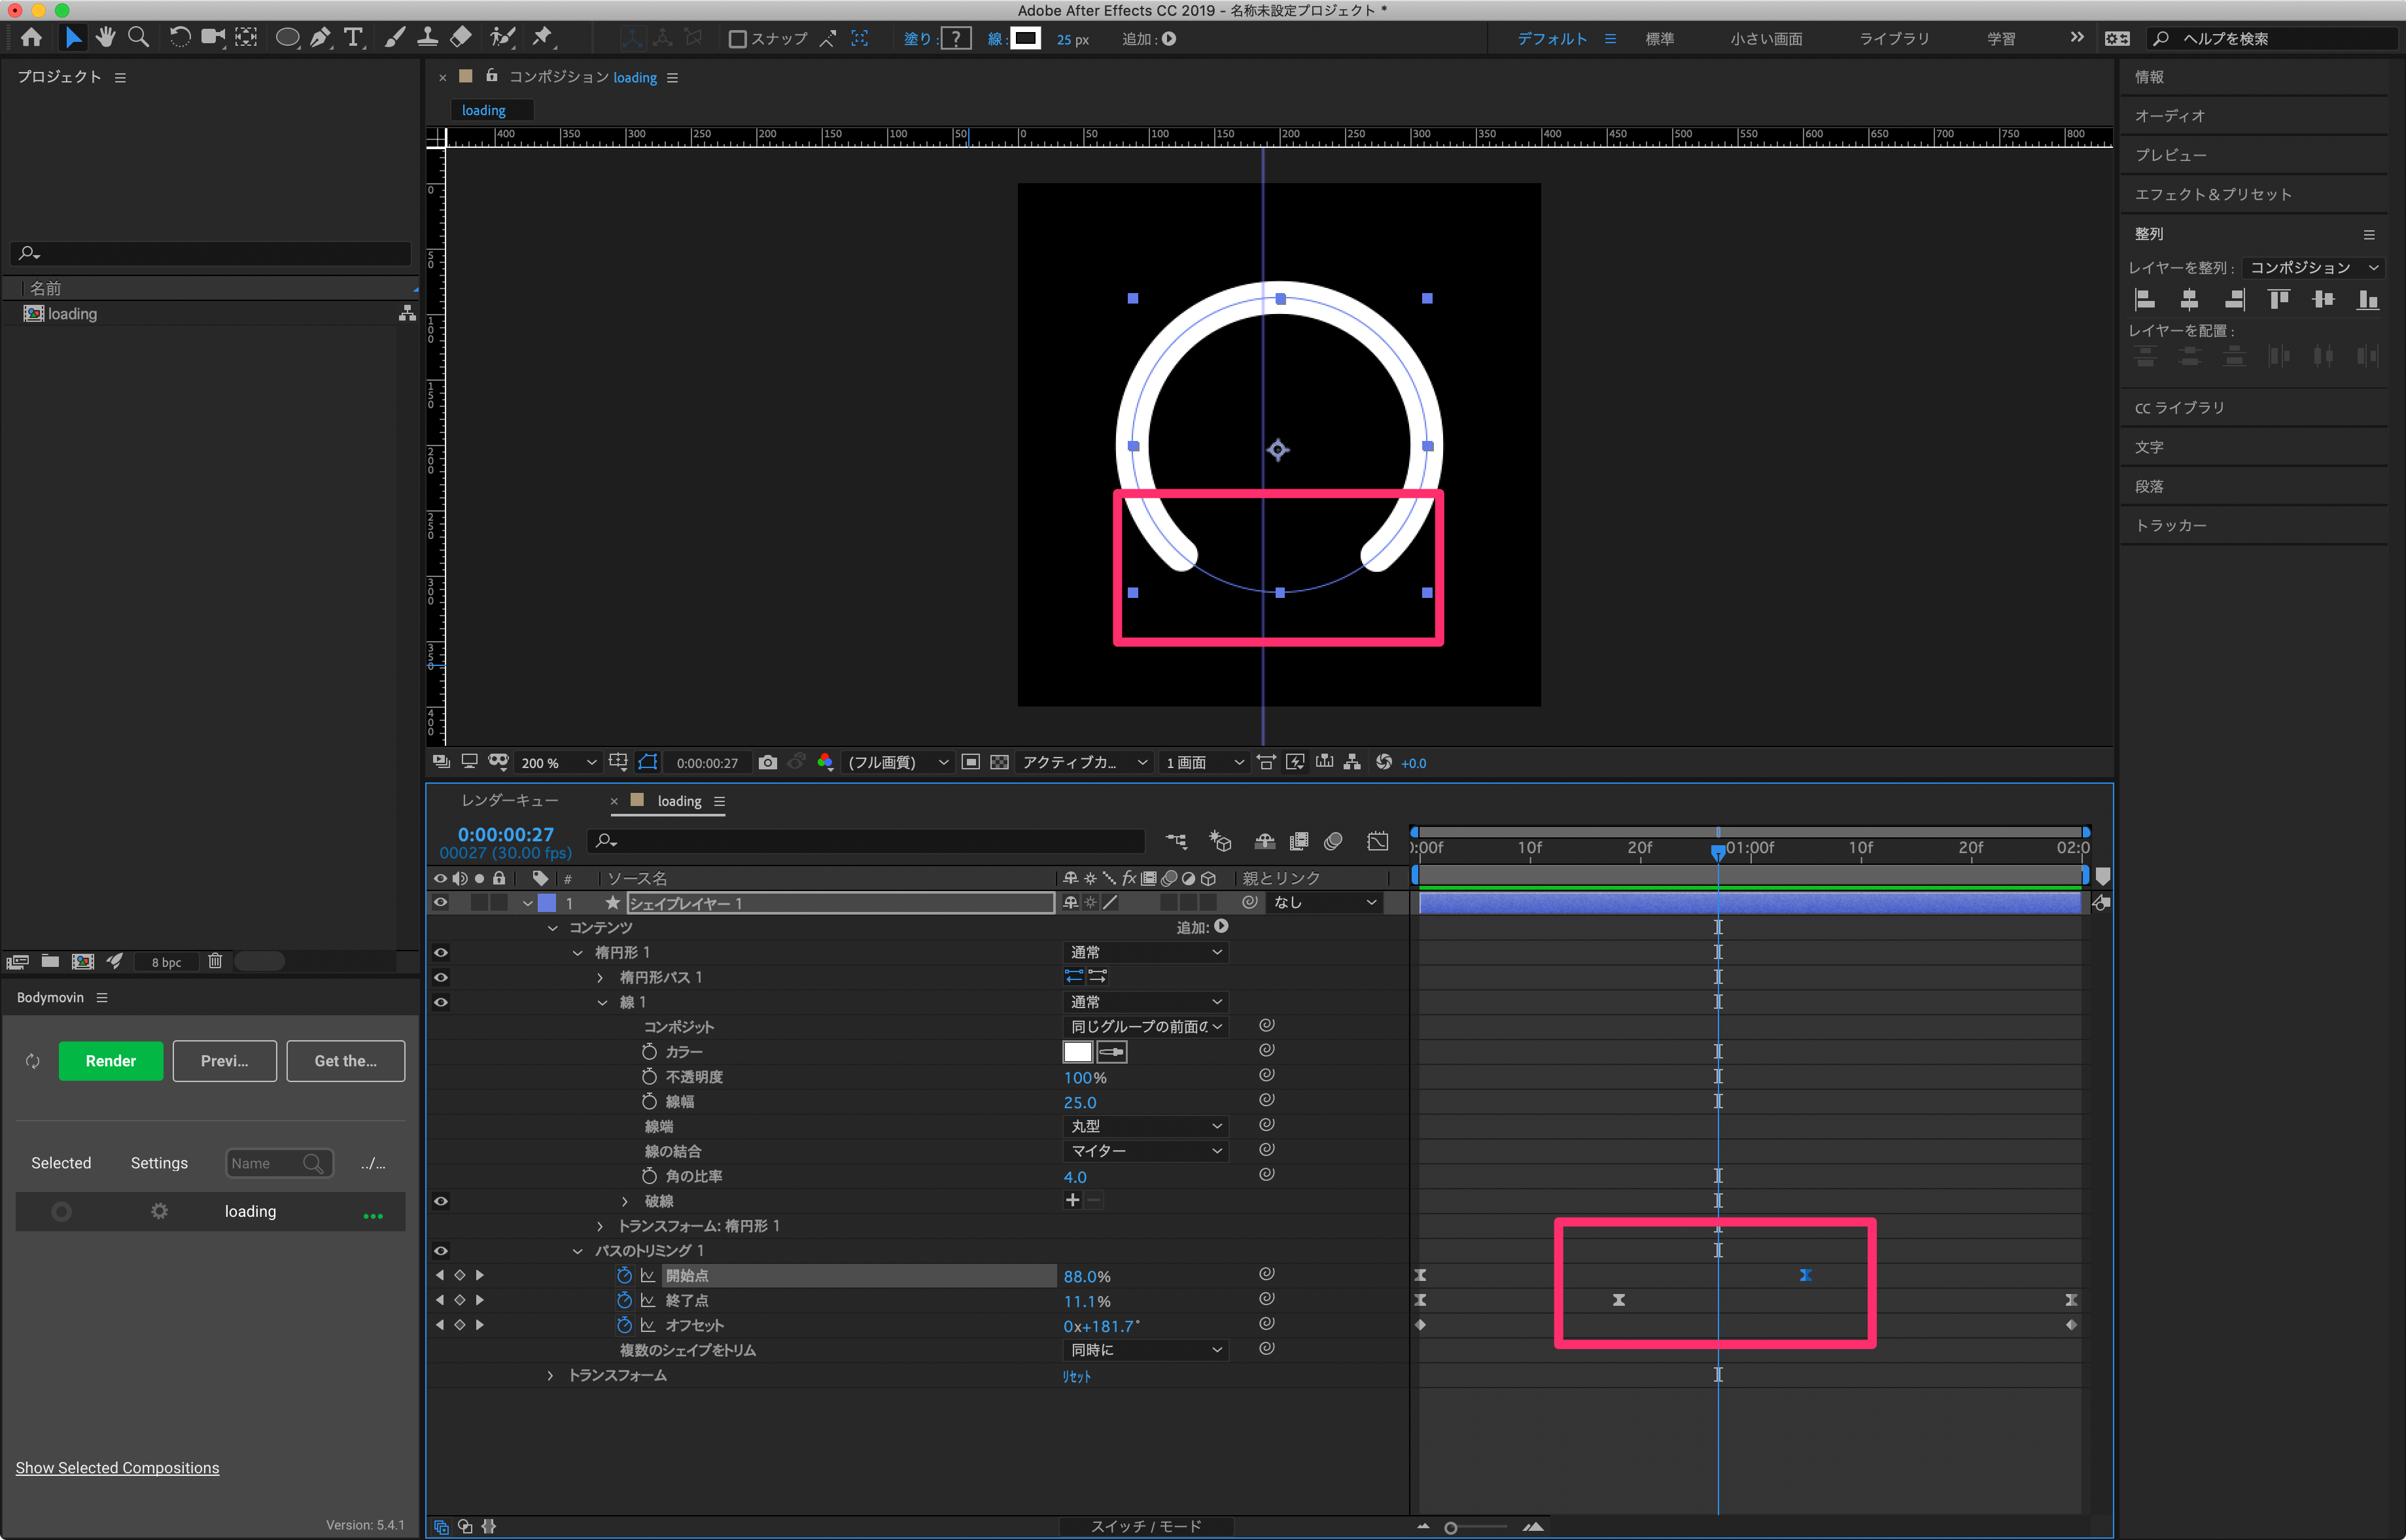Toggle visibility of 楕円形 1

click(440, 953)
